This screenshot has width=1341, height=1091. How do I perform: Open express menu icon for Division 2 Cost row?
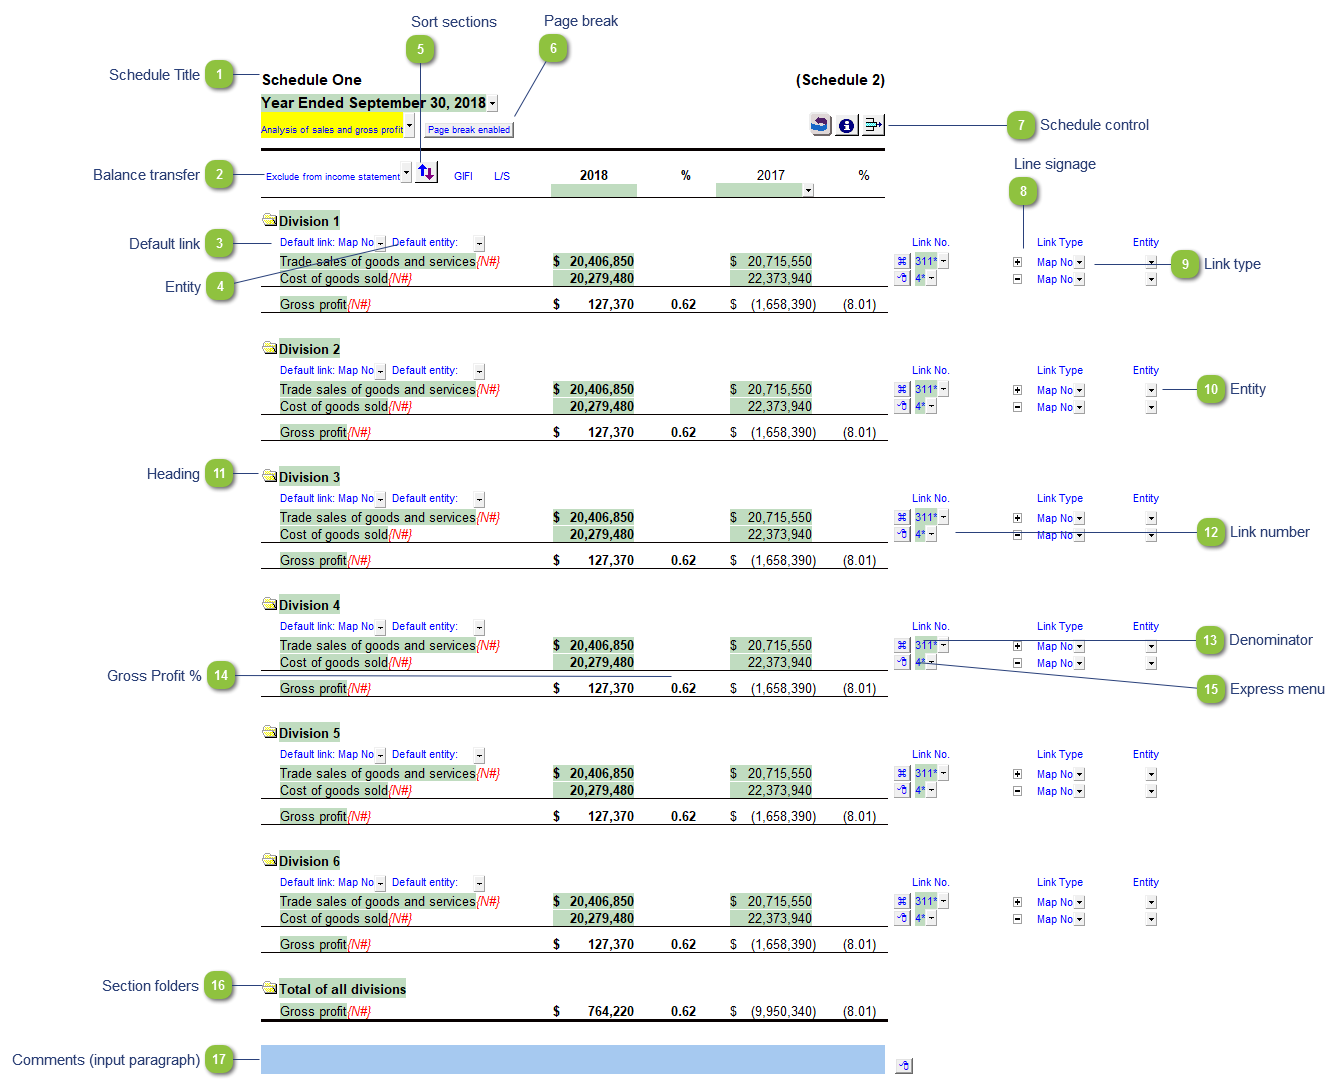pyautogui.click(x=902, y=407)
